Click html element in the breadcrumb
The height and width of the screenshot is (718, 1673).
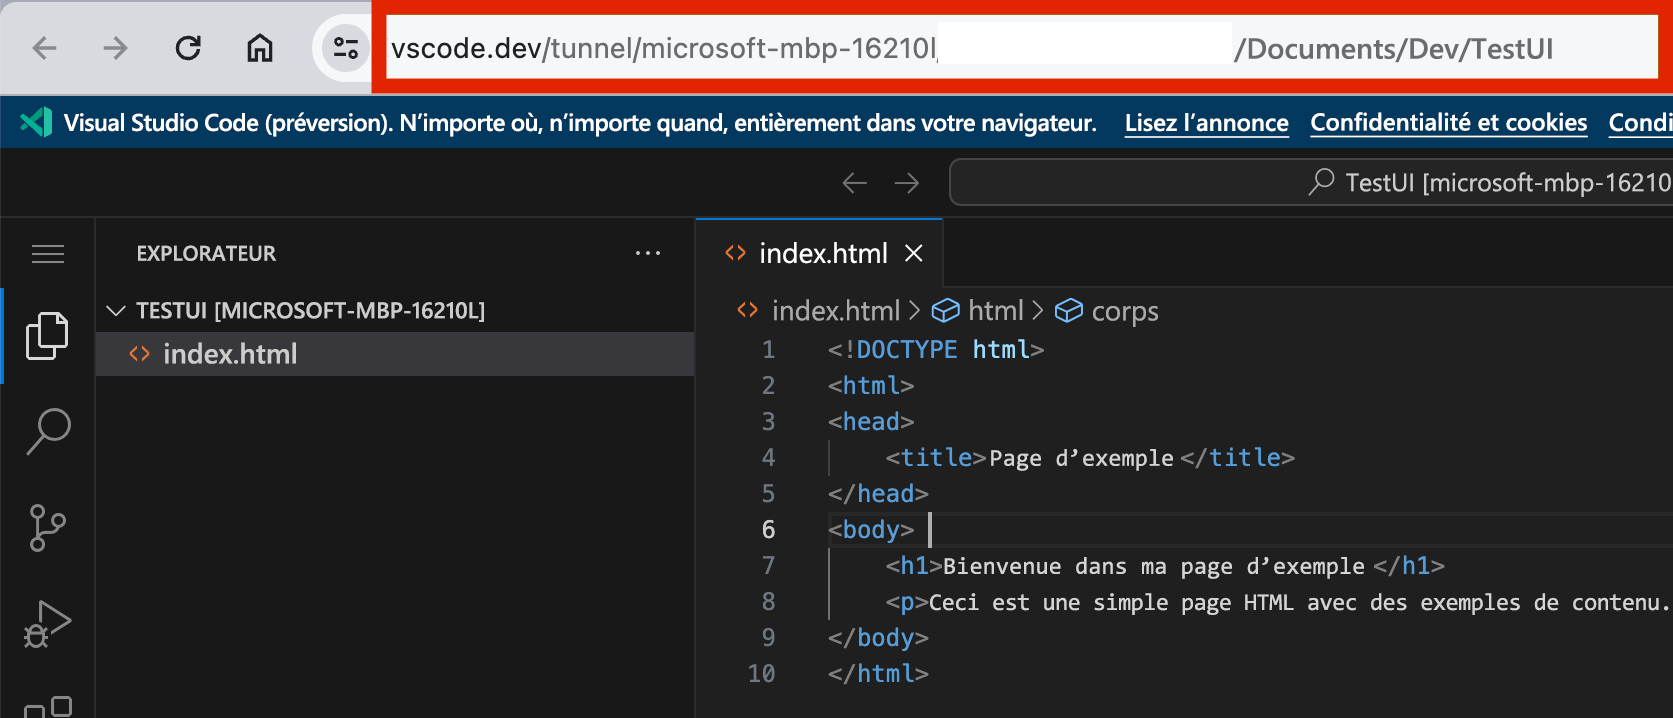coord(996,311)
